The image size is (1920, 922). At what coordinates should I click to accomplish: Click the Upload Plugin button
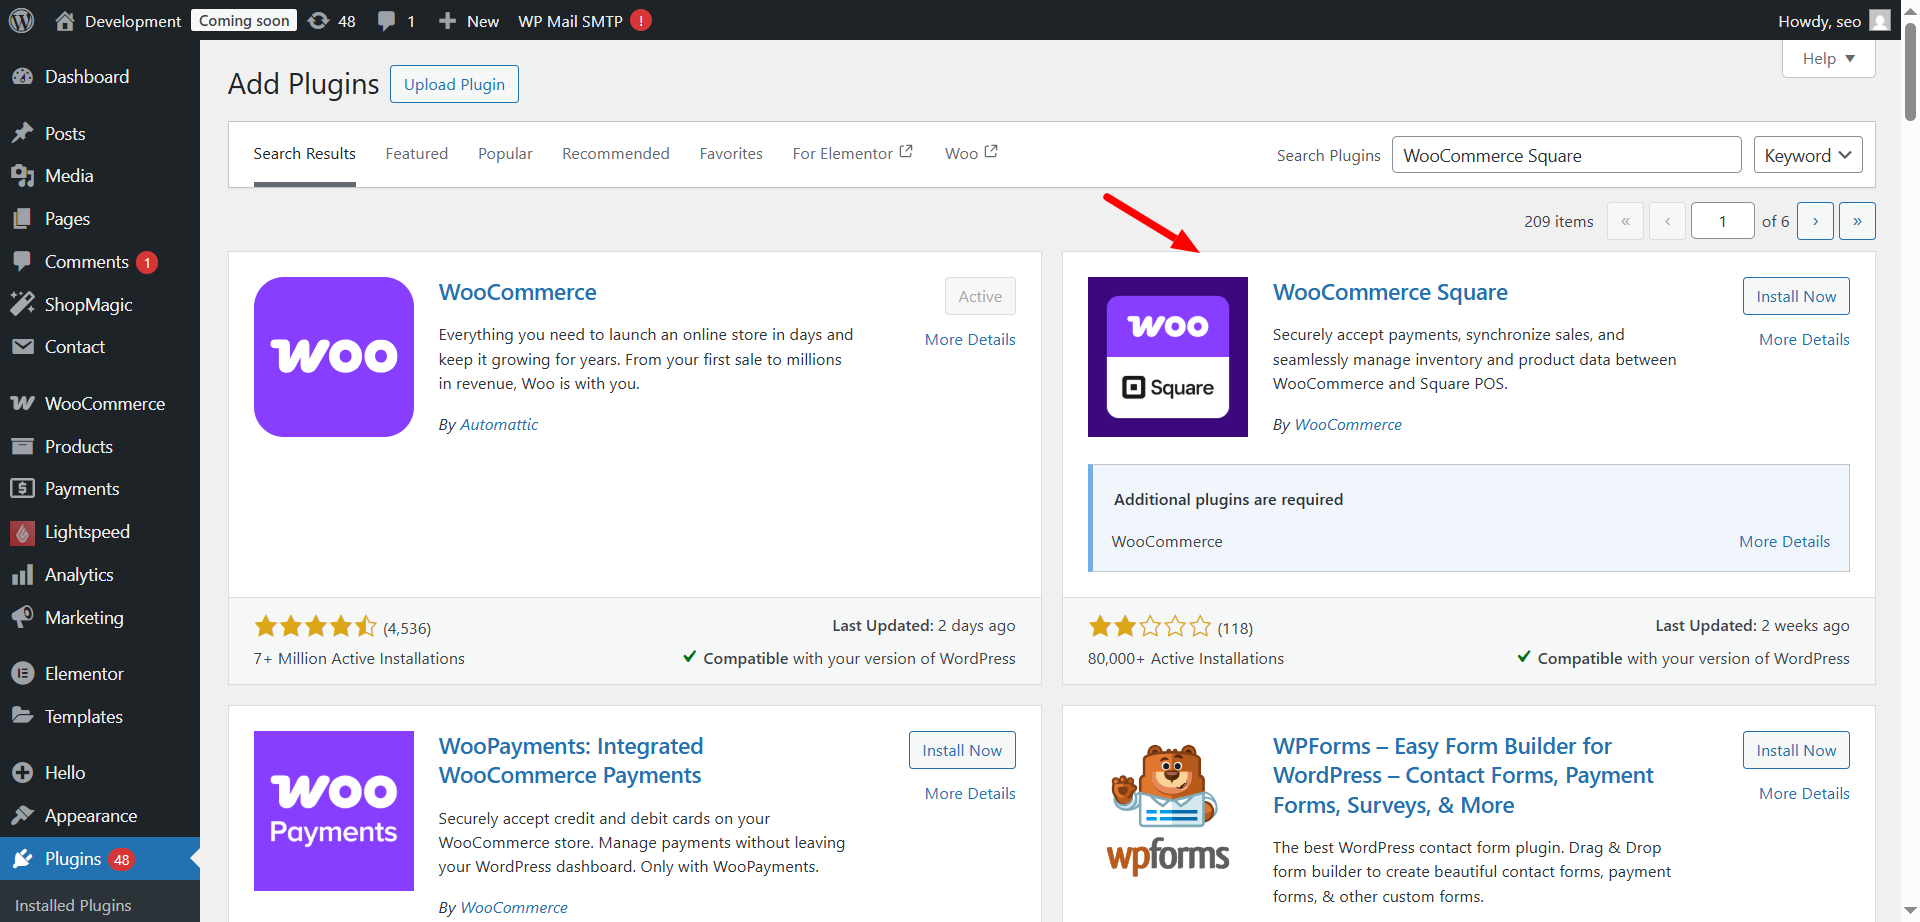(454, 84)
